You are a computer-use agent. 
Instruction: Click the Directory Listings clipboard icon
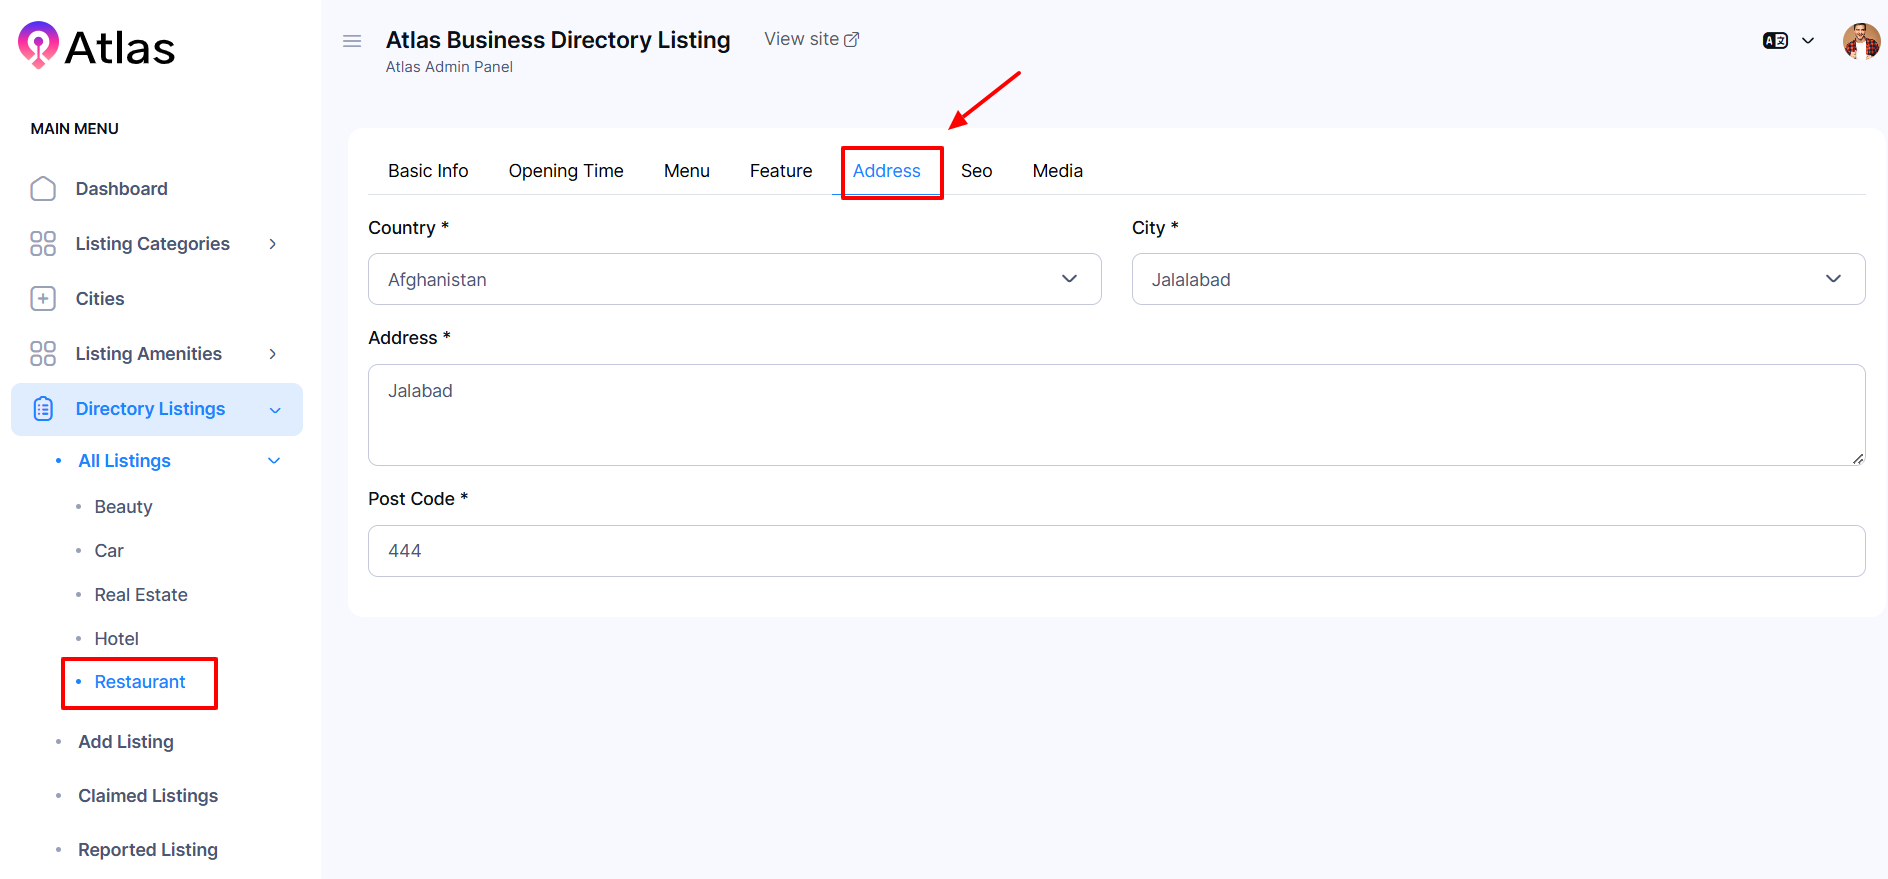(43, 409)
